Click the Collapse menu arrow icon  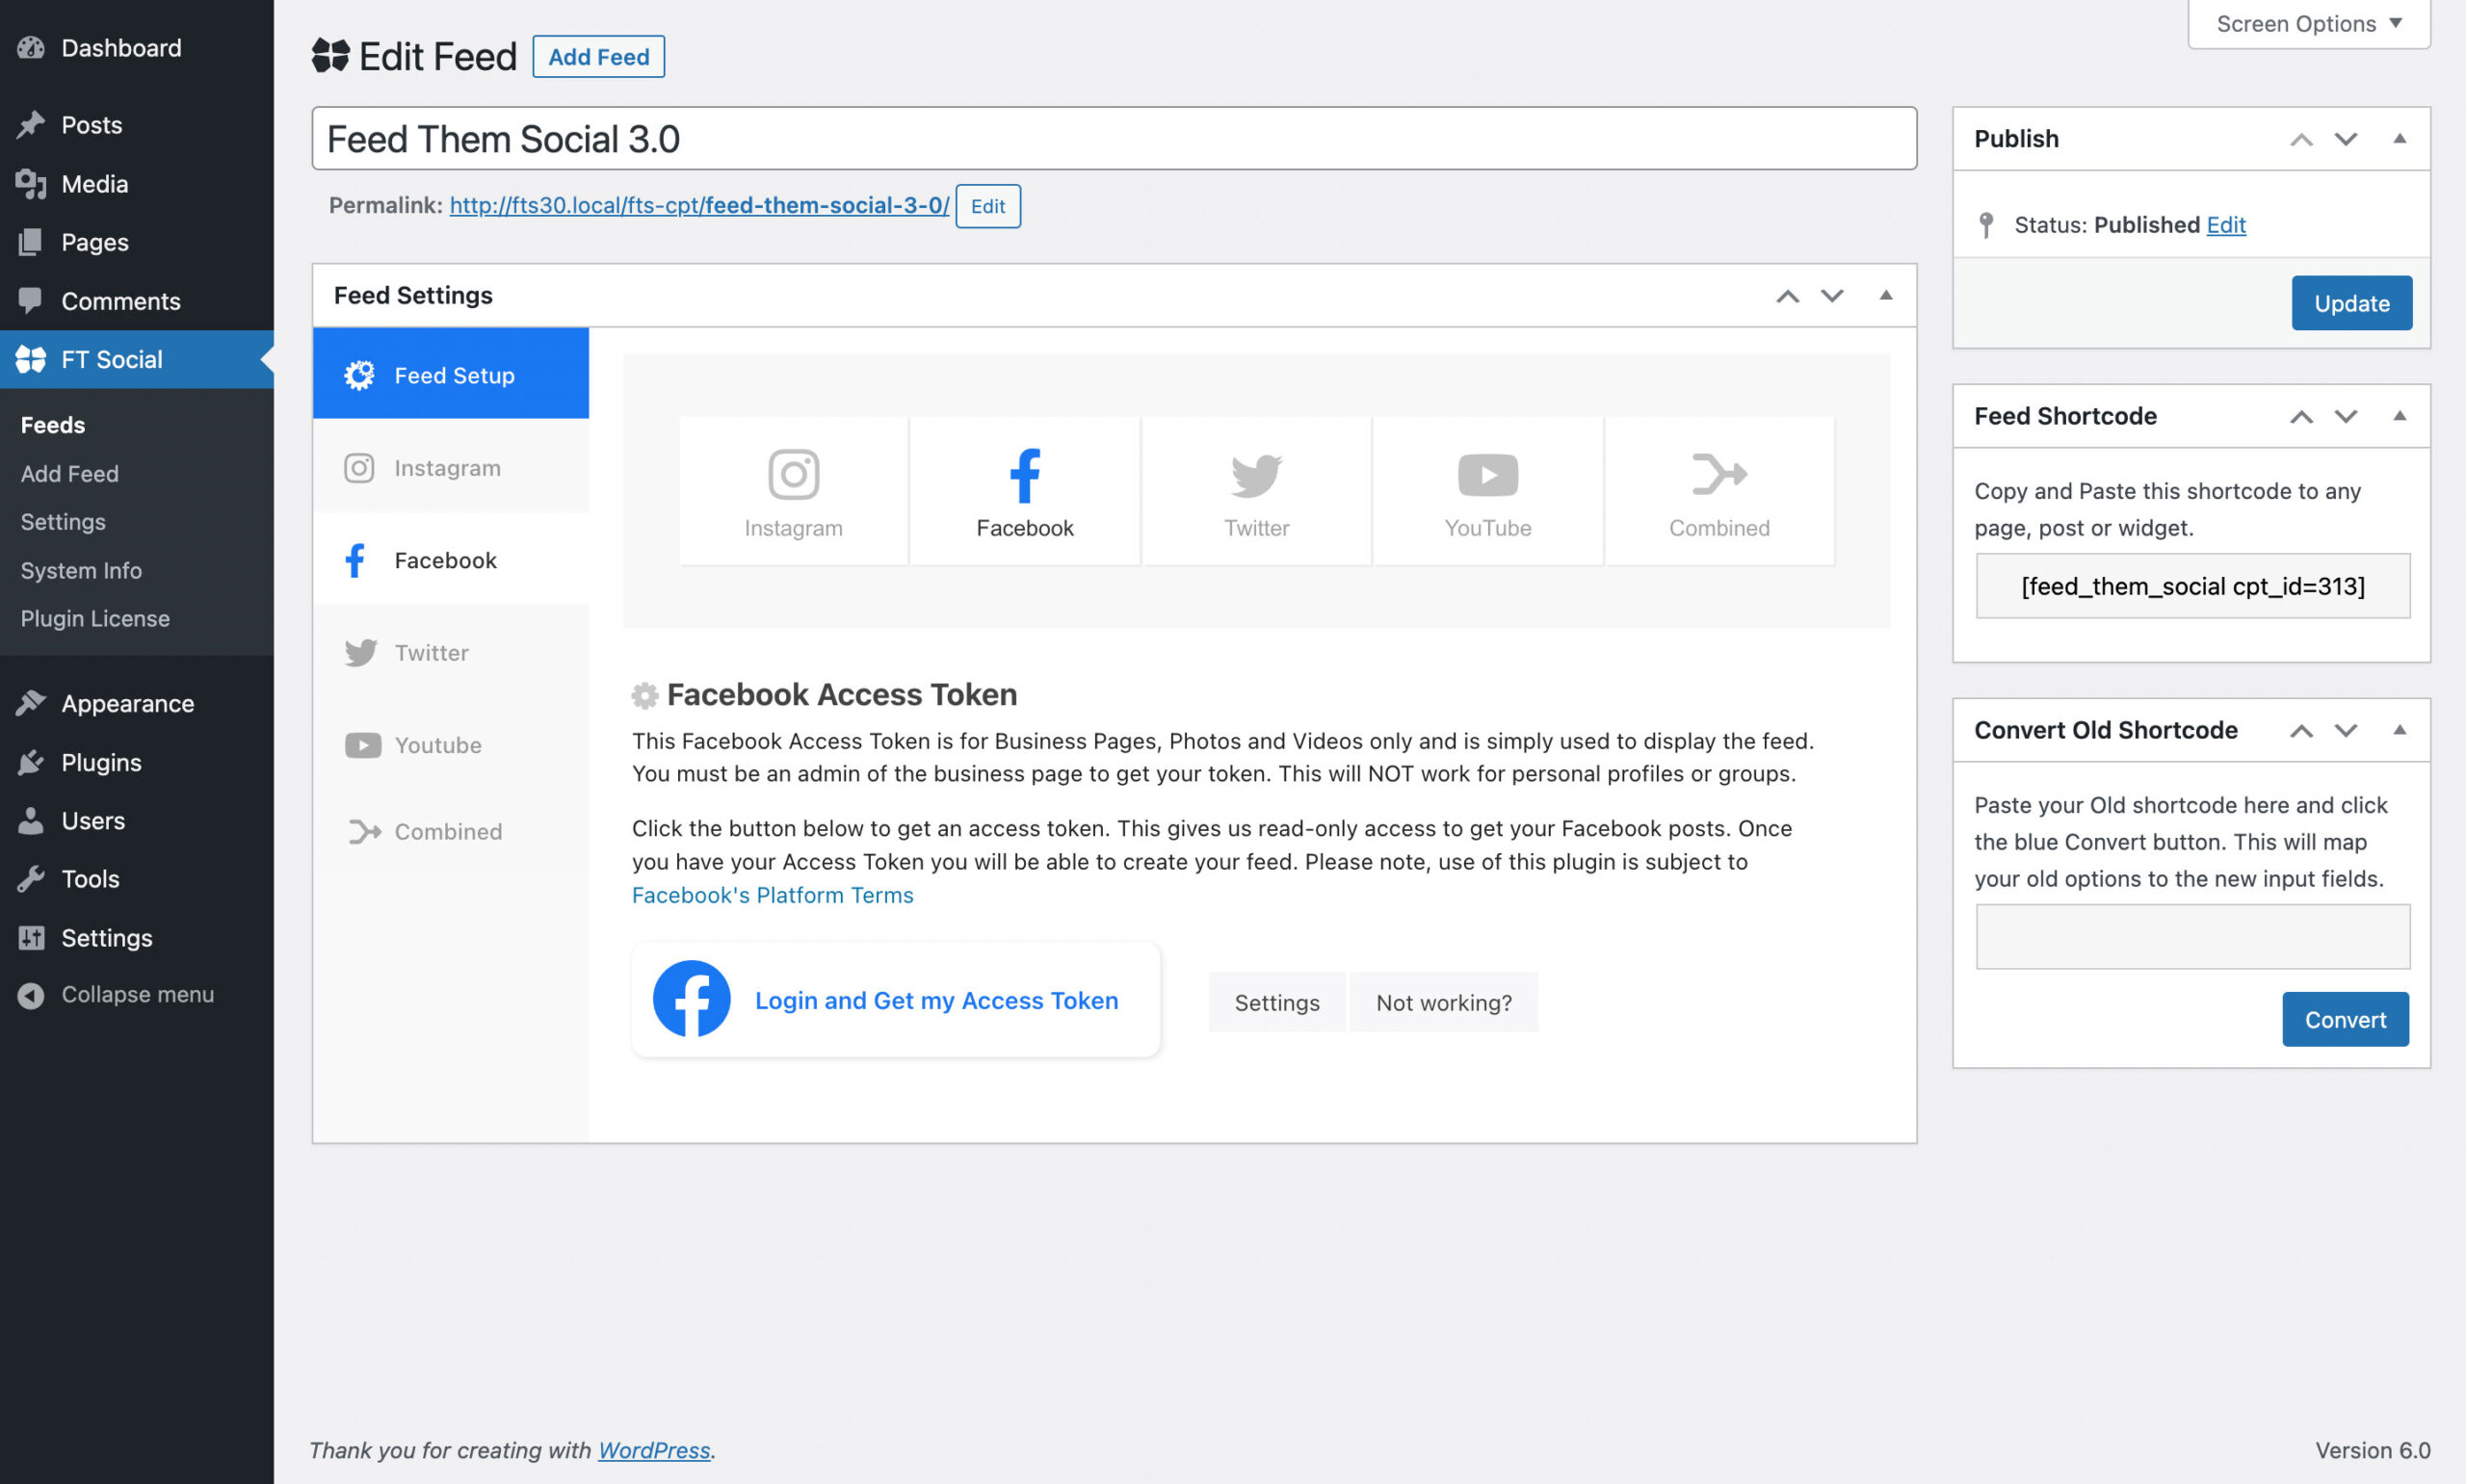click(x=31, y=995)
